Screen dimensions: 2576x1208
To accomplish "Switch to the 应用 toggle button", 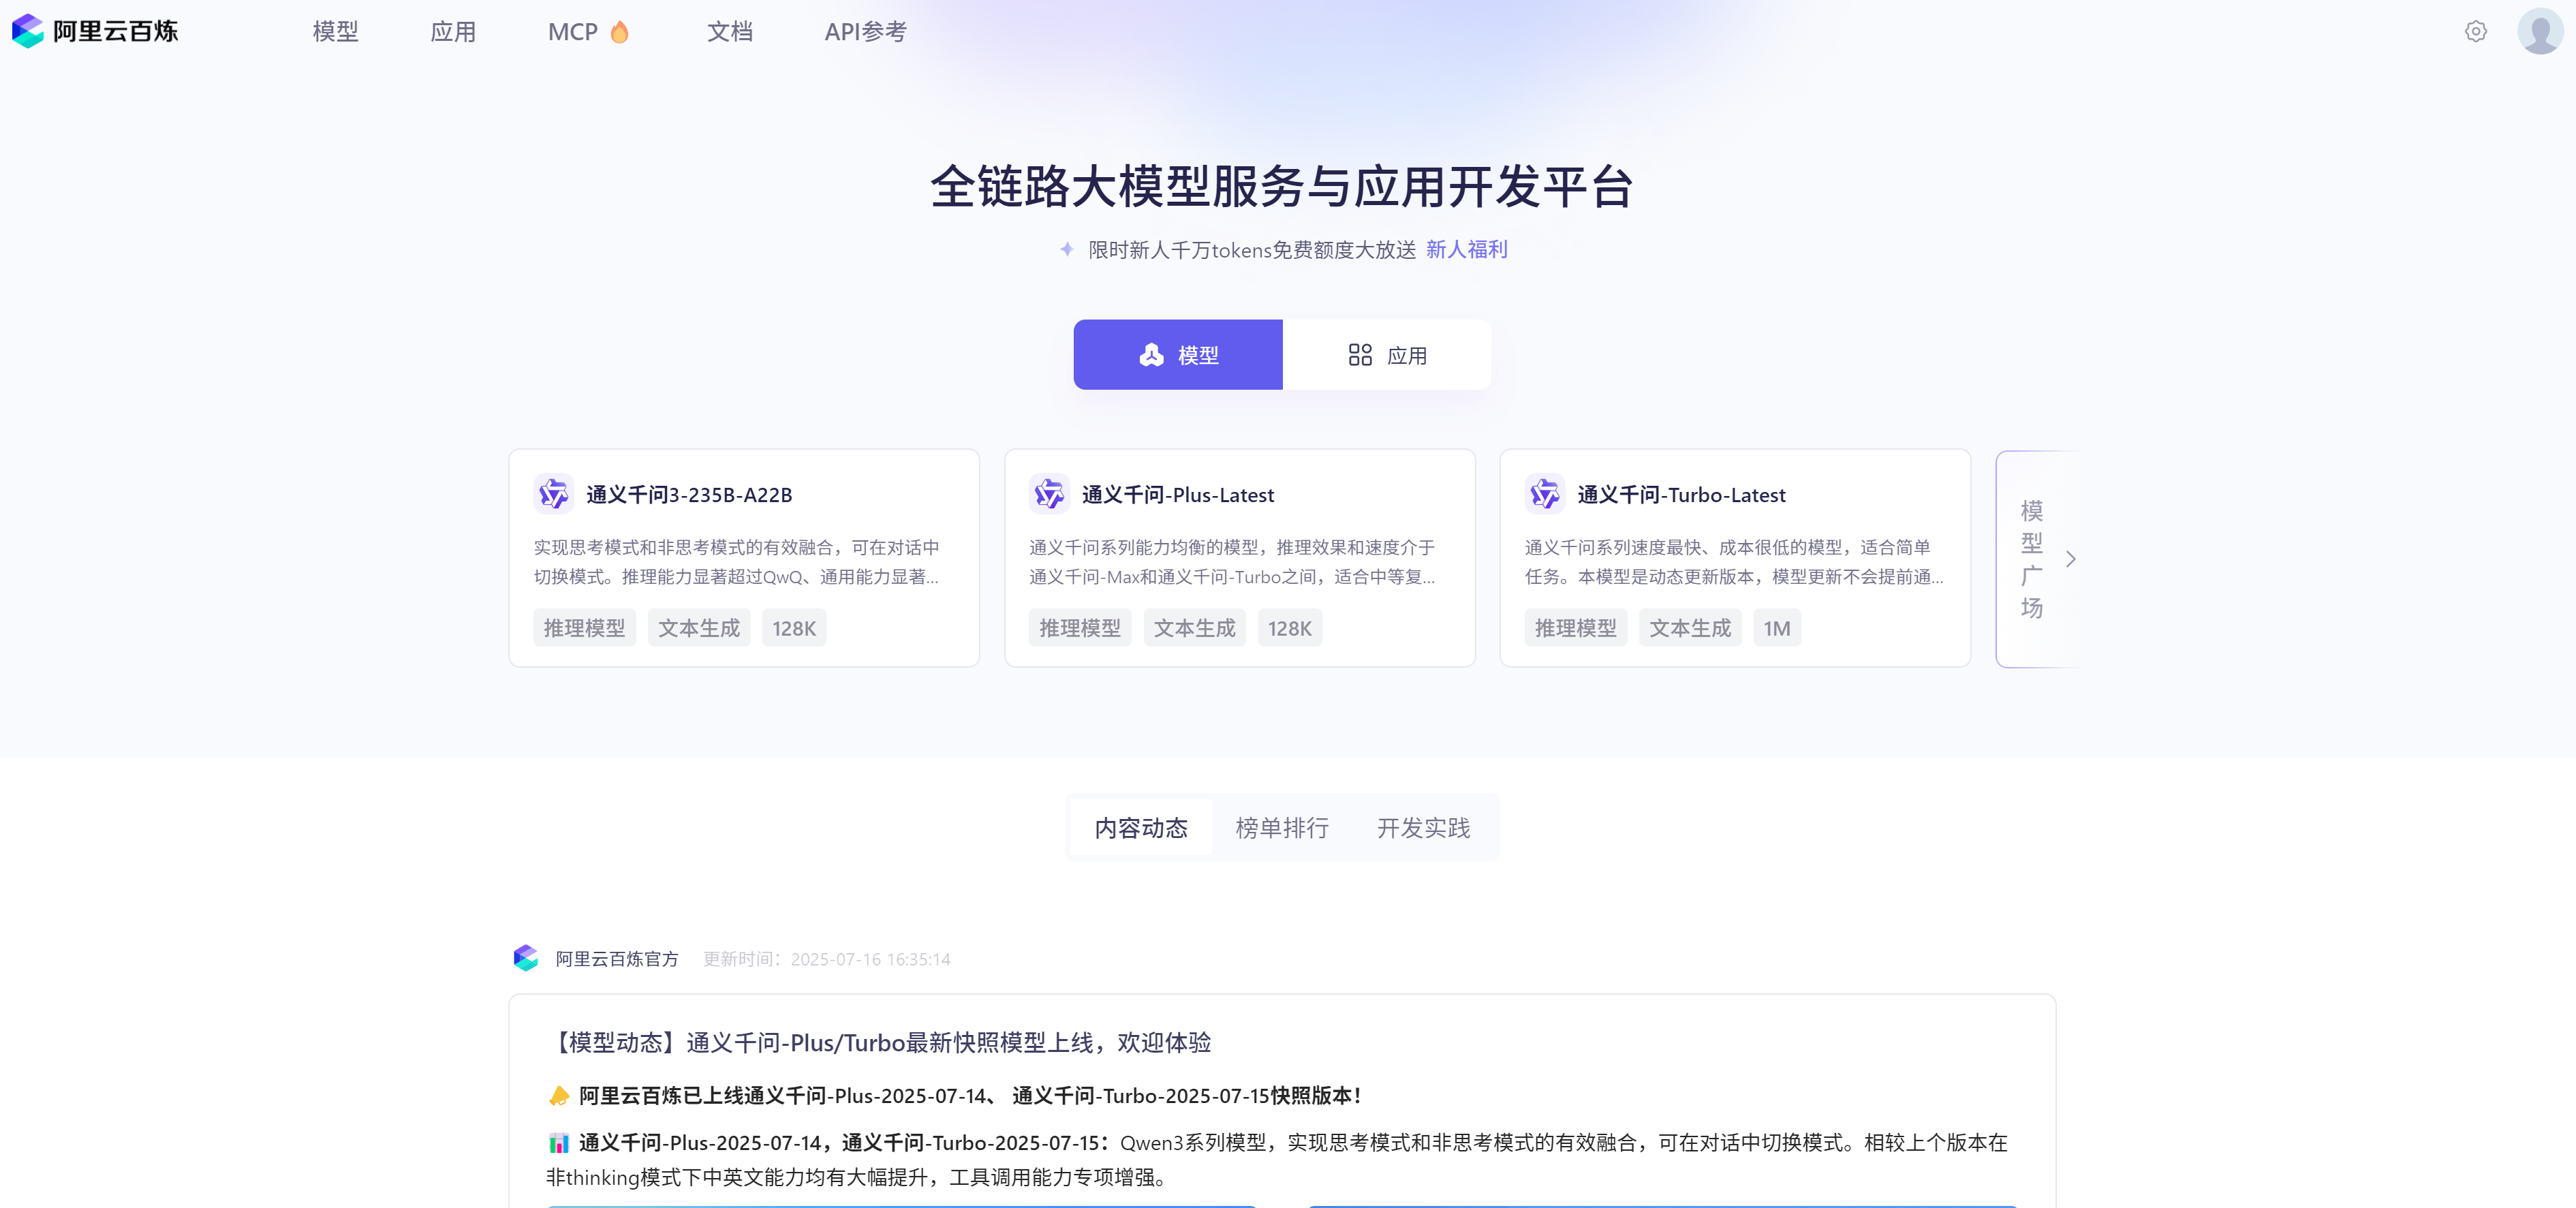I will pos(1387,355).
